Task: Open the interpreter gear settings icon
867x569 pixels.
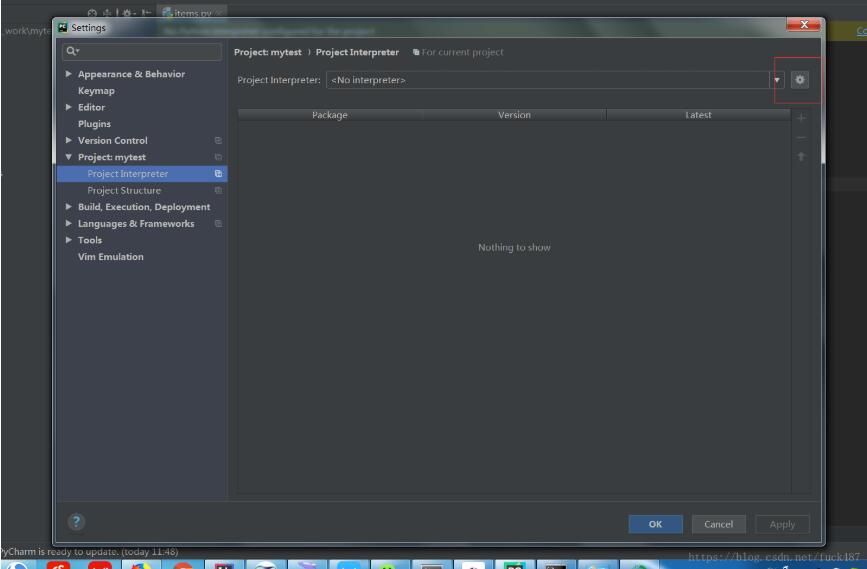Action: (800, 80)
